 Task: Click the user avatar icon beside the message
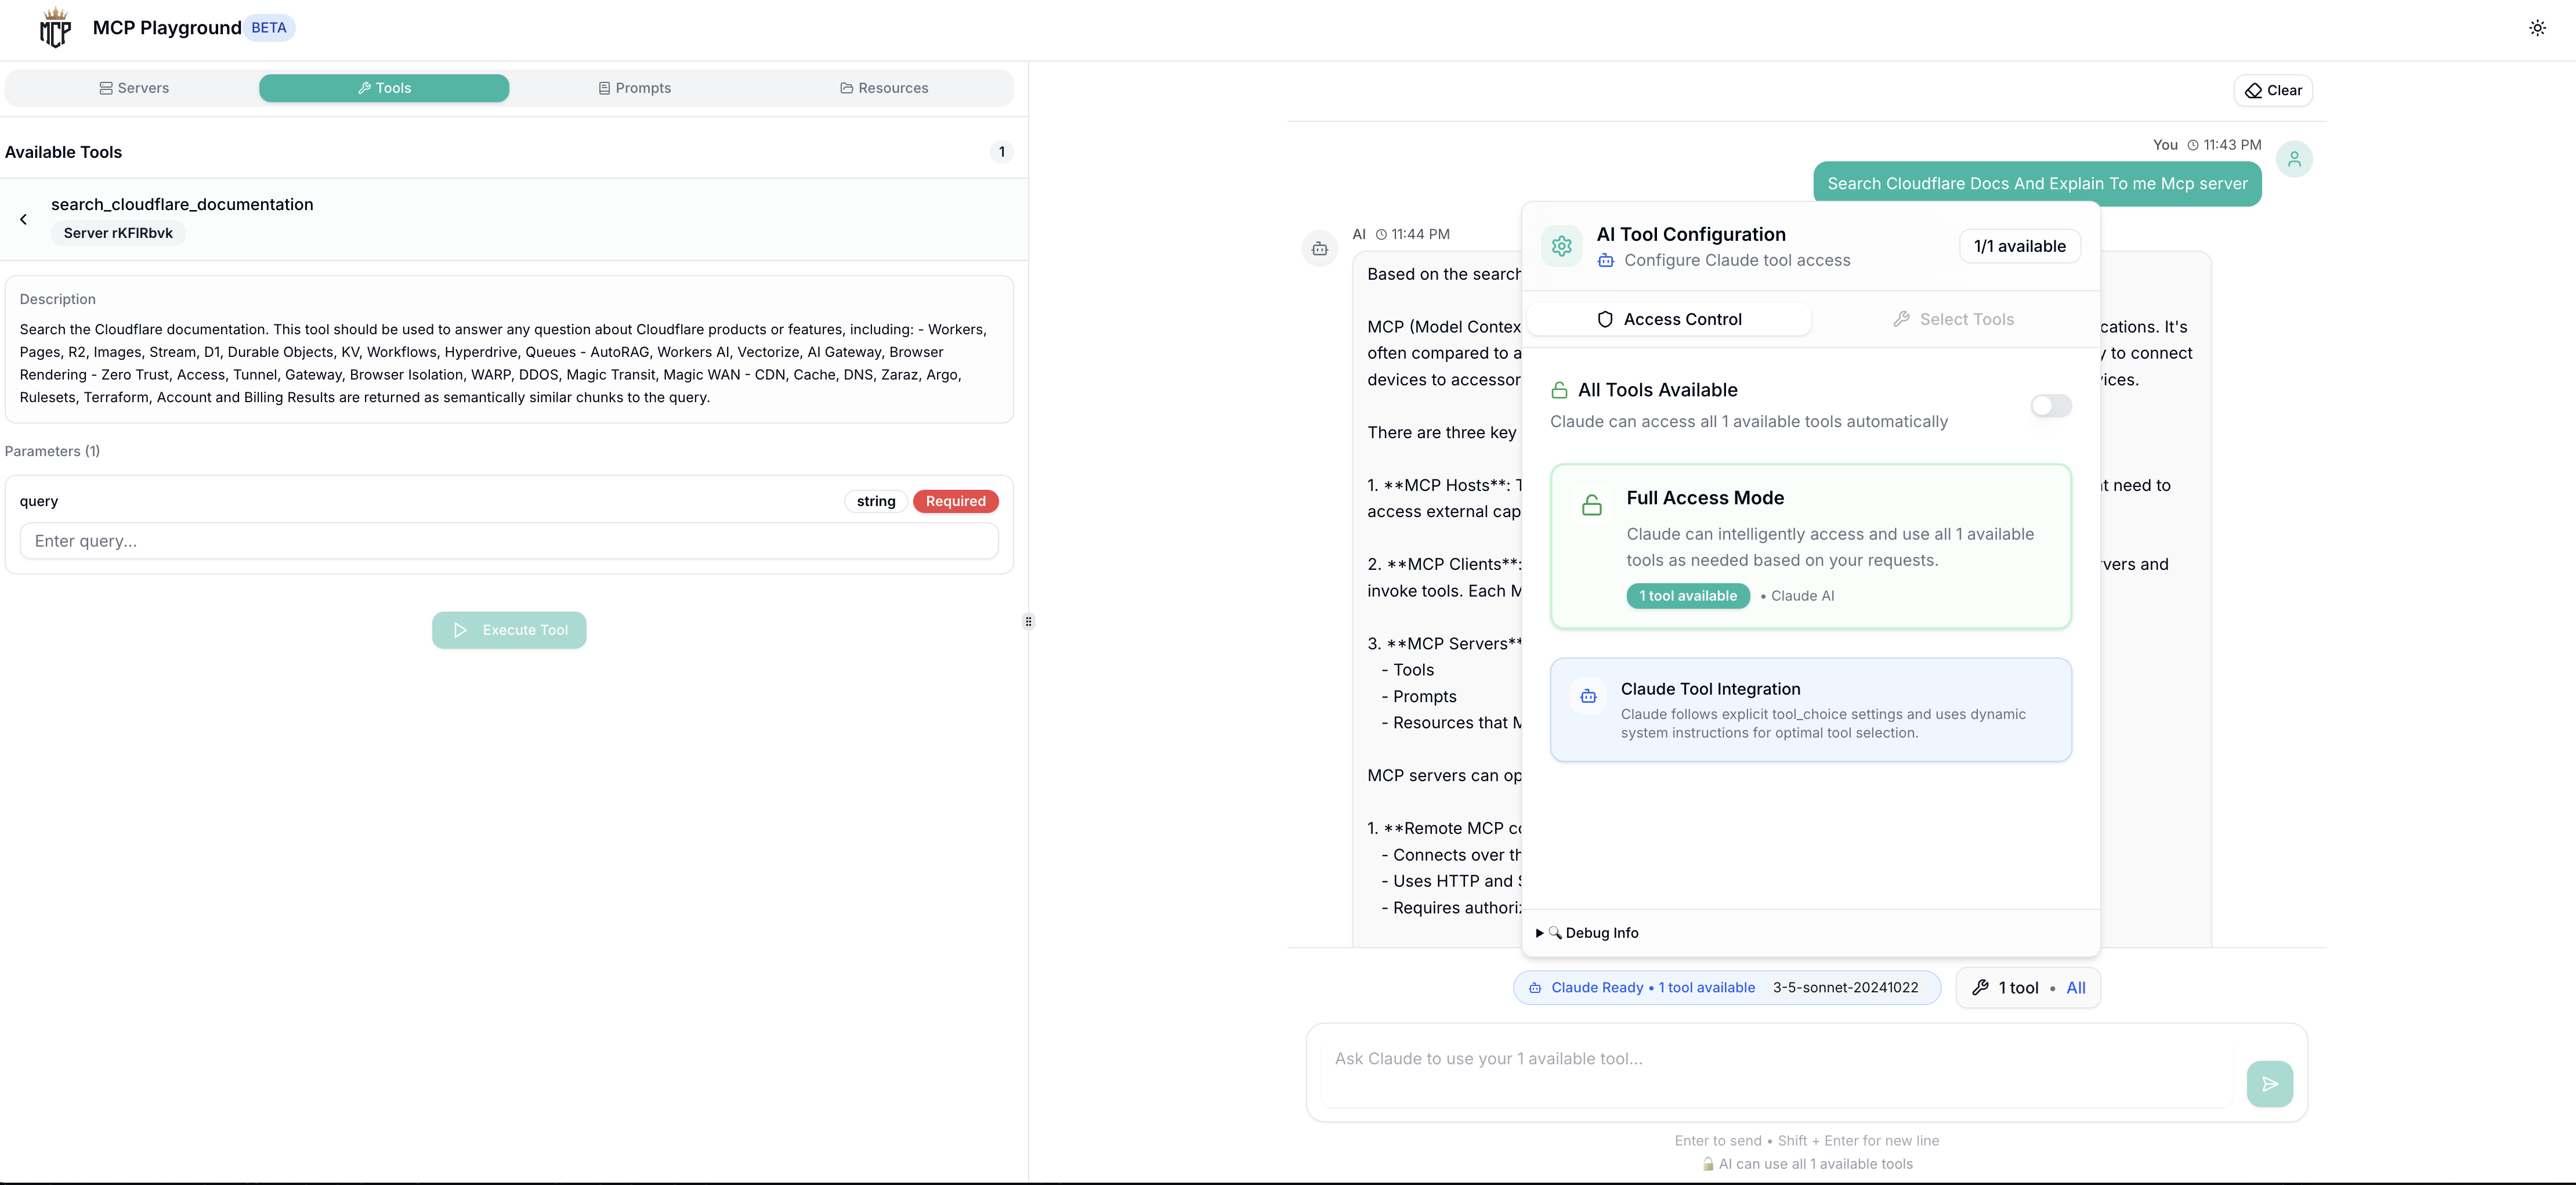[2294, 159]
